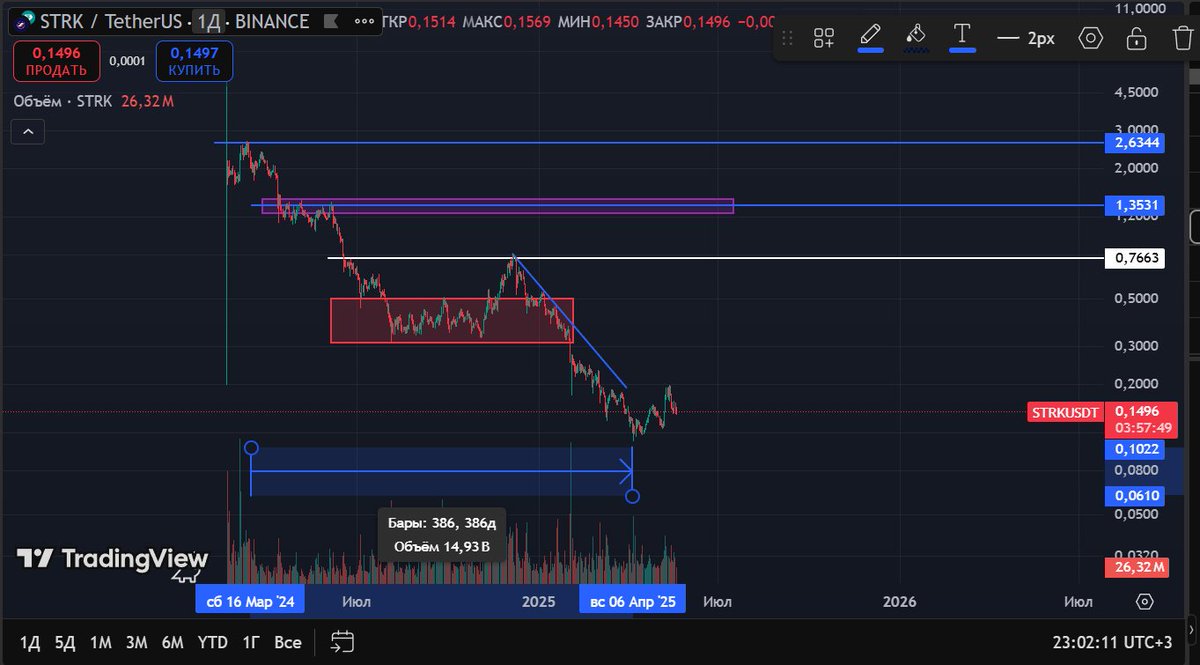This screenshot has width=1200, height=665.
Task: Open the timezone menu 23:02:11 UTC+3
Action: coord(1112,642)
